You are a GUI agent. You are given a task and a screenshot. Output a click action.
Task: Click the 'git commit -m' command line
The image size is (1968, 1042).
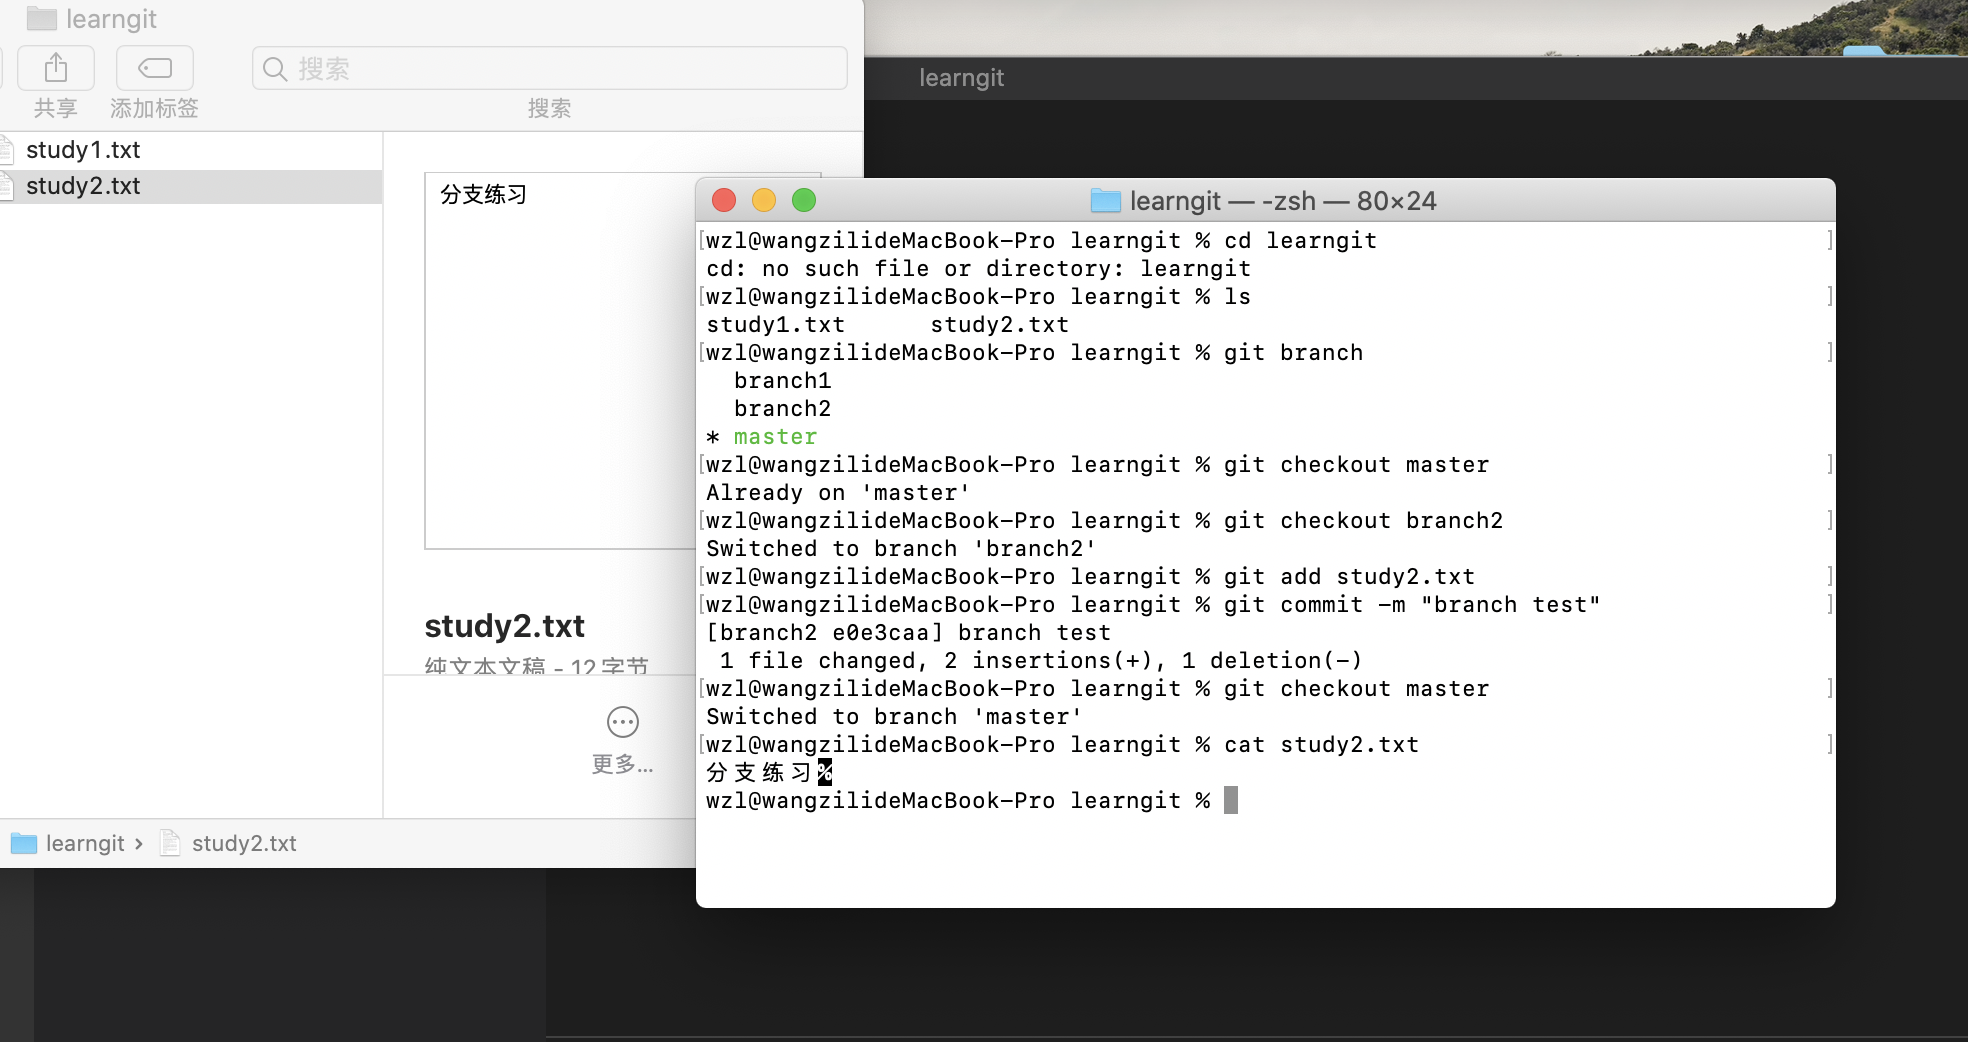pos(1153,605)
